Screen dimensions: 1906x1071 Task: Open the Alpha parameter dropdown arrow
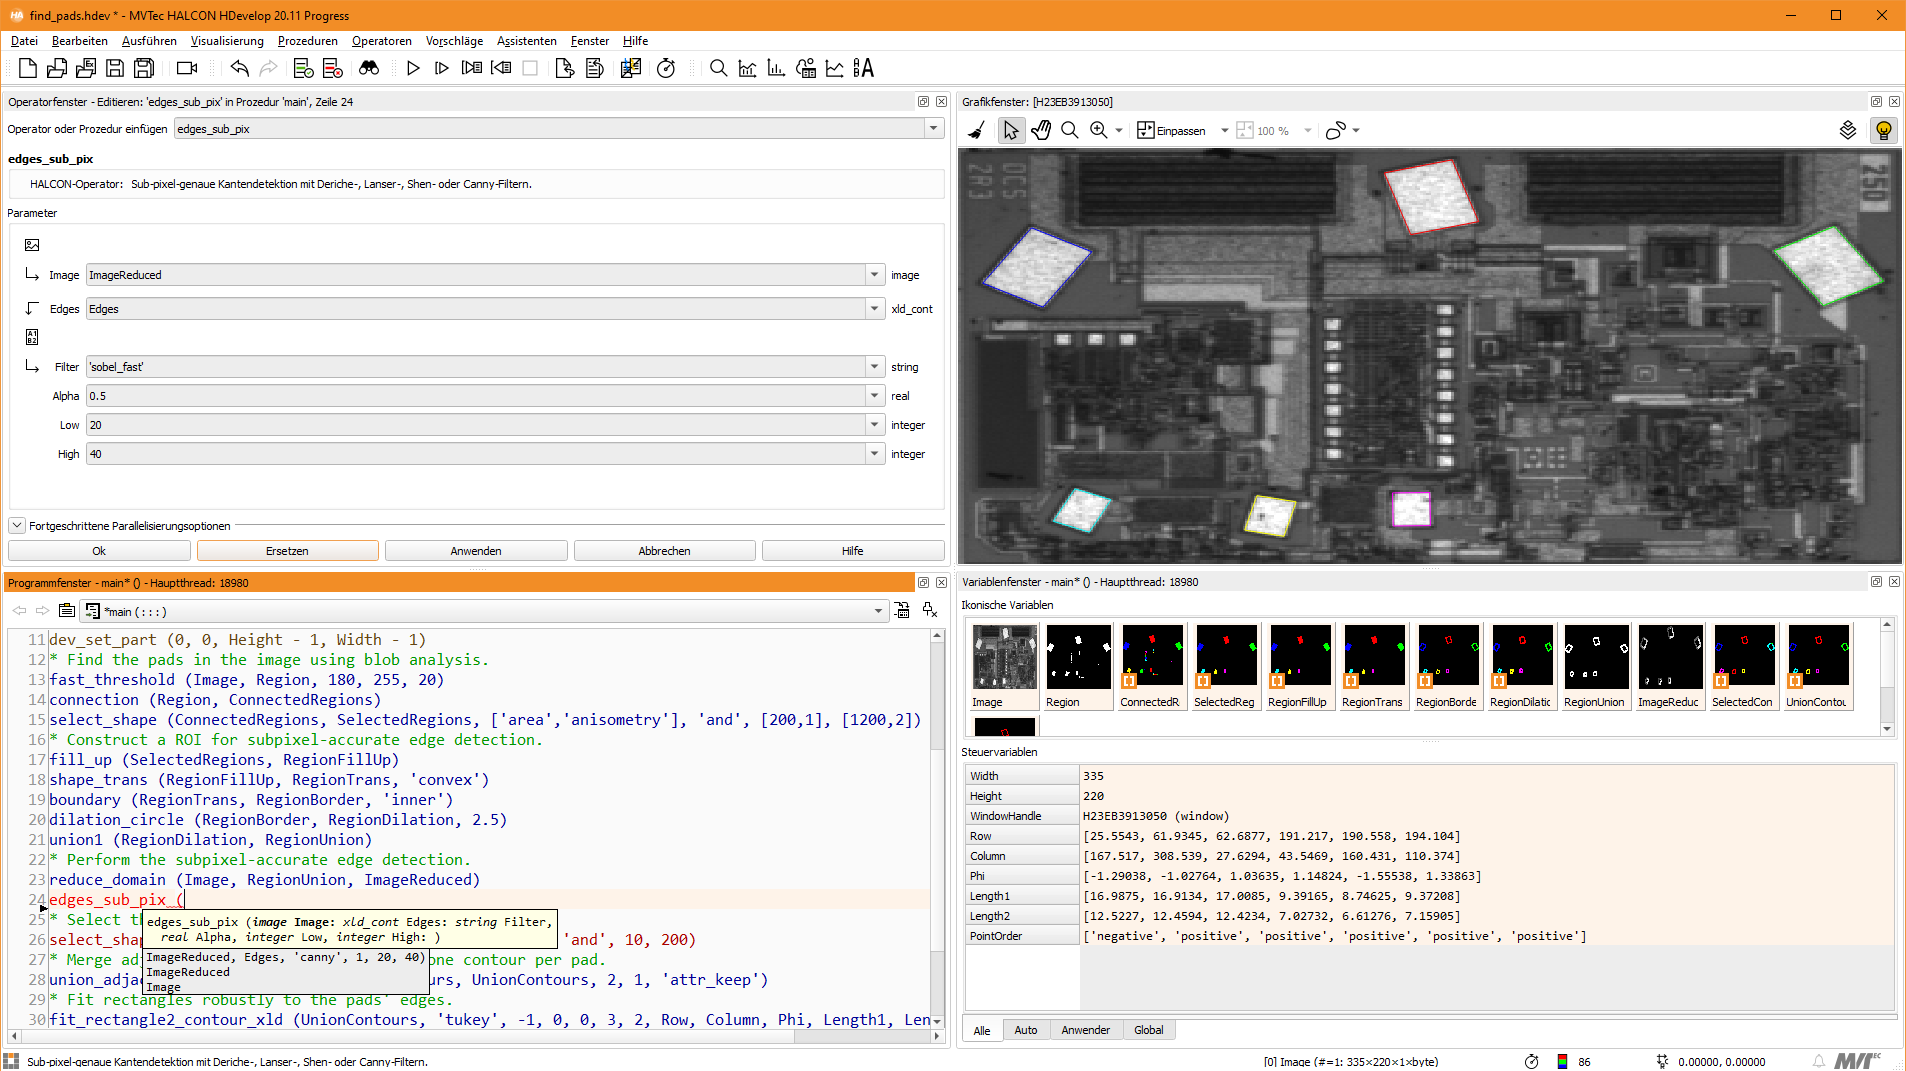[x=875, y=396]
